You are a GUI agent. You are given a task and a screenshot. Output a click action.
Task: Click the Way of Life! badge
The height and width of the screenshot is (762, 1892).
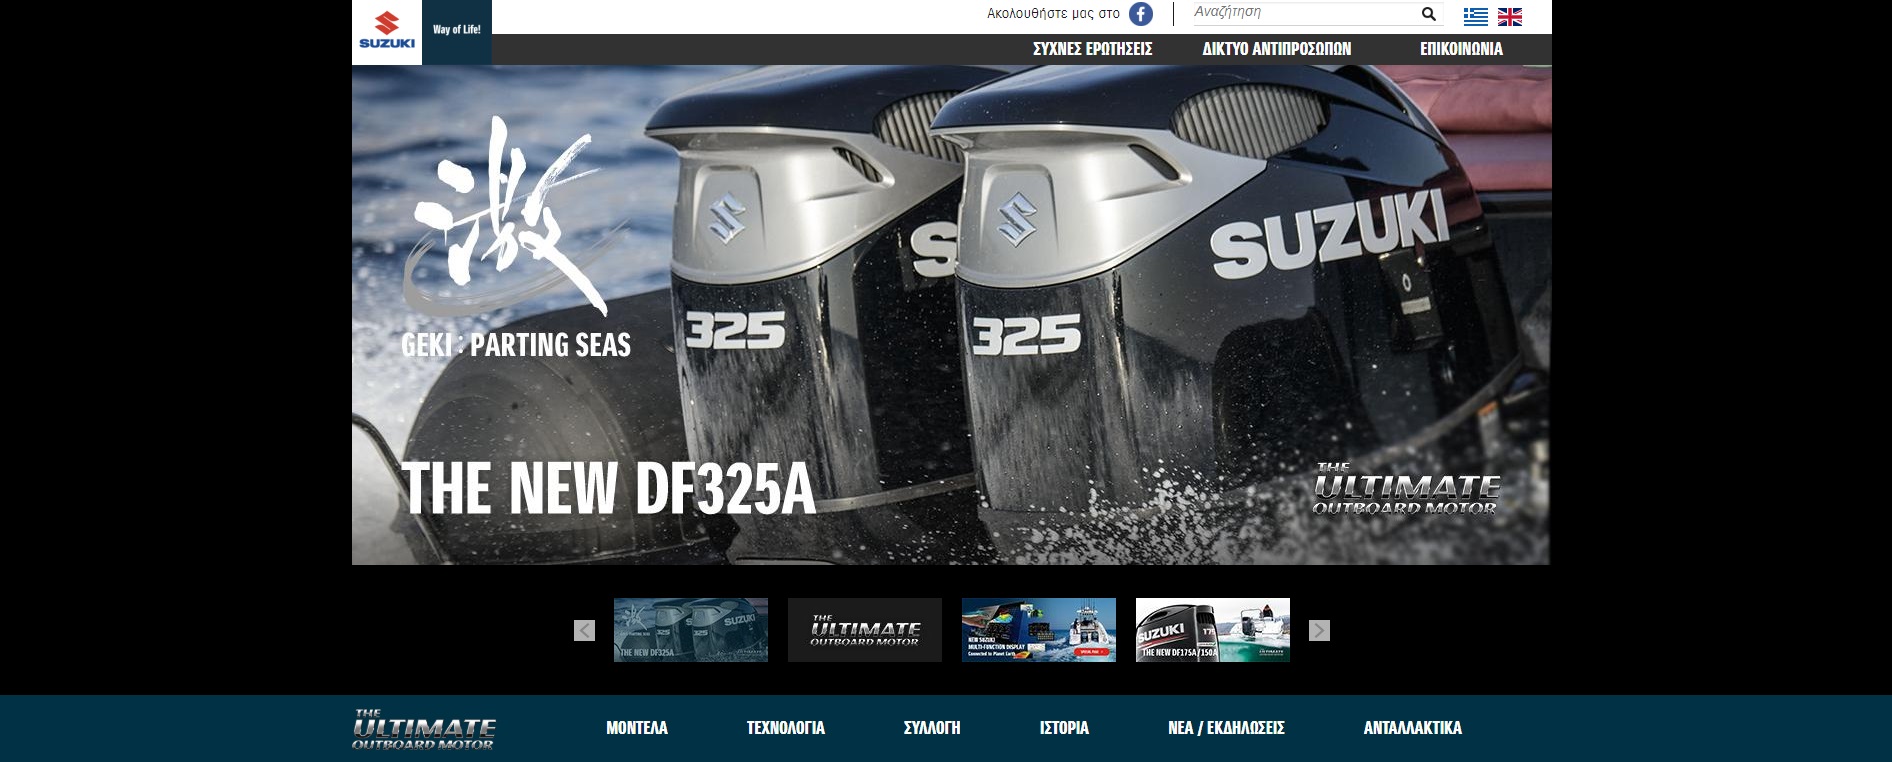coord(457,32)
